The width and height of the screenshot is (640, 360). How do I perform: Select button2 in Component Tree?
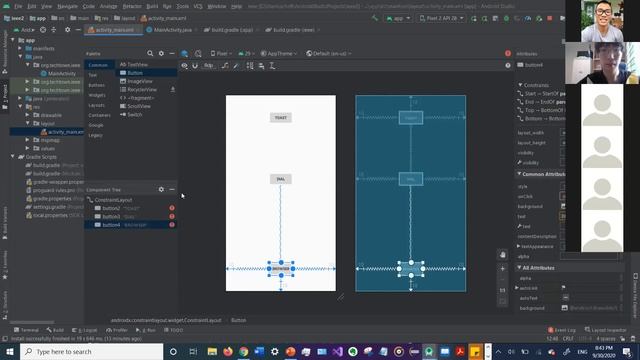click(x=111, y=208)
